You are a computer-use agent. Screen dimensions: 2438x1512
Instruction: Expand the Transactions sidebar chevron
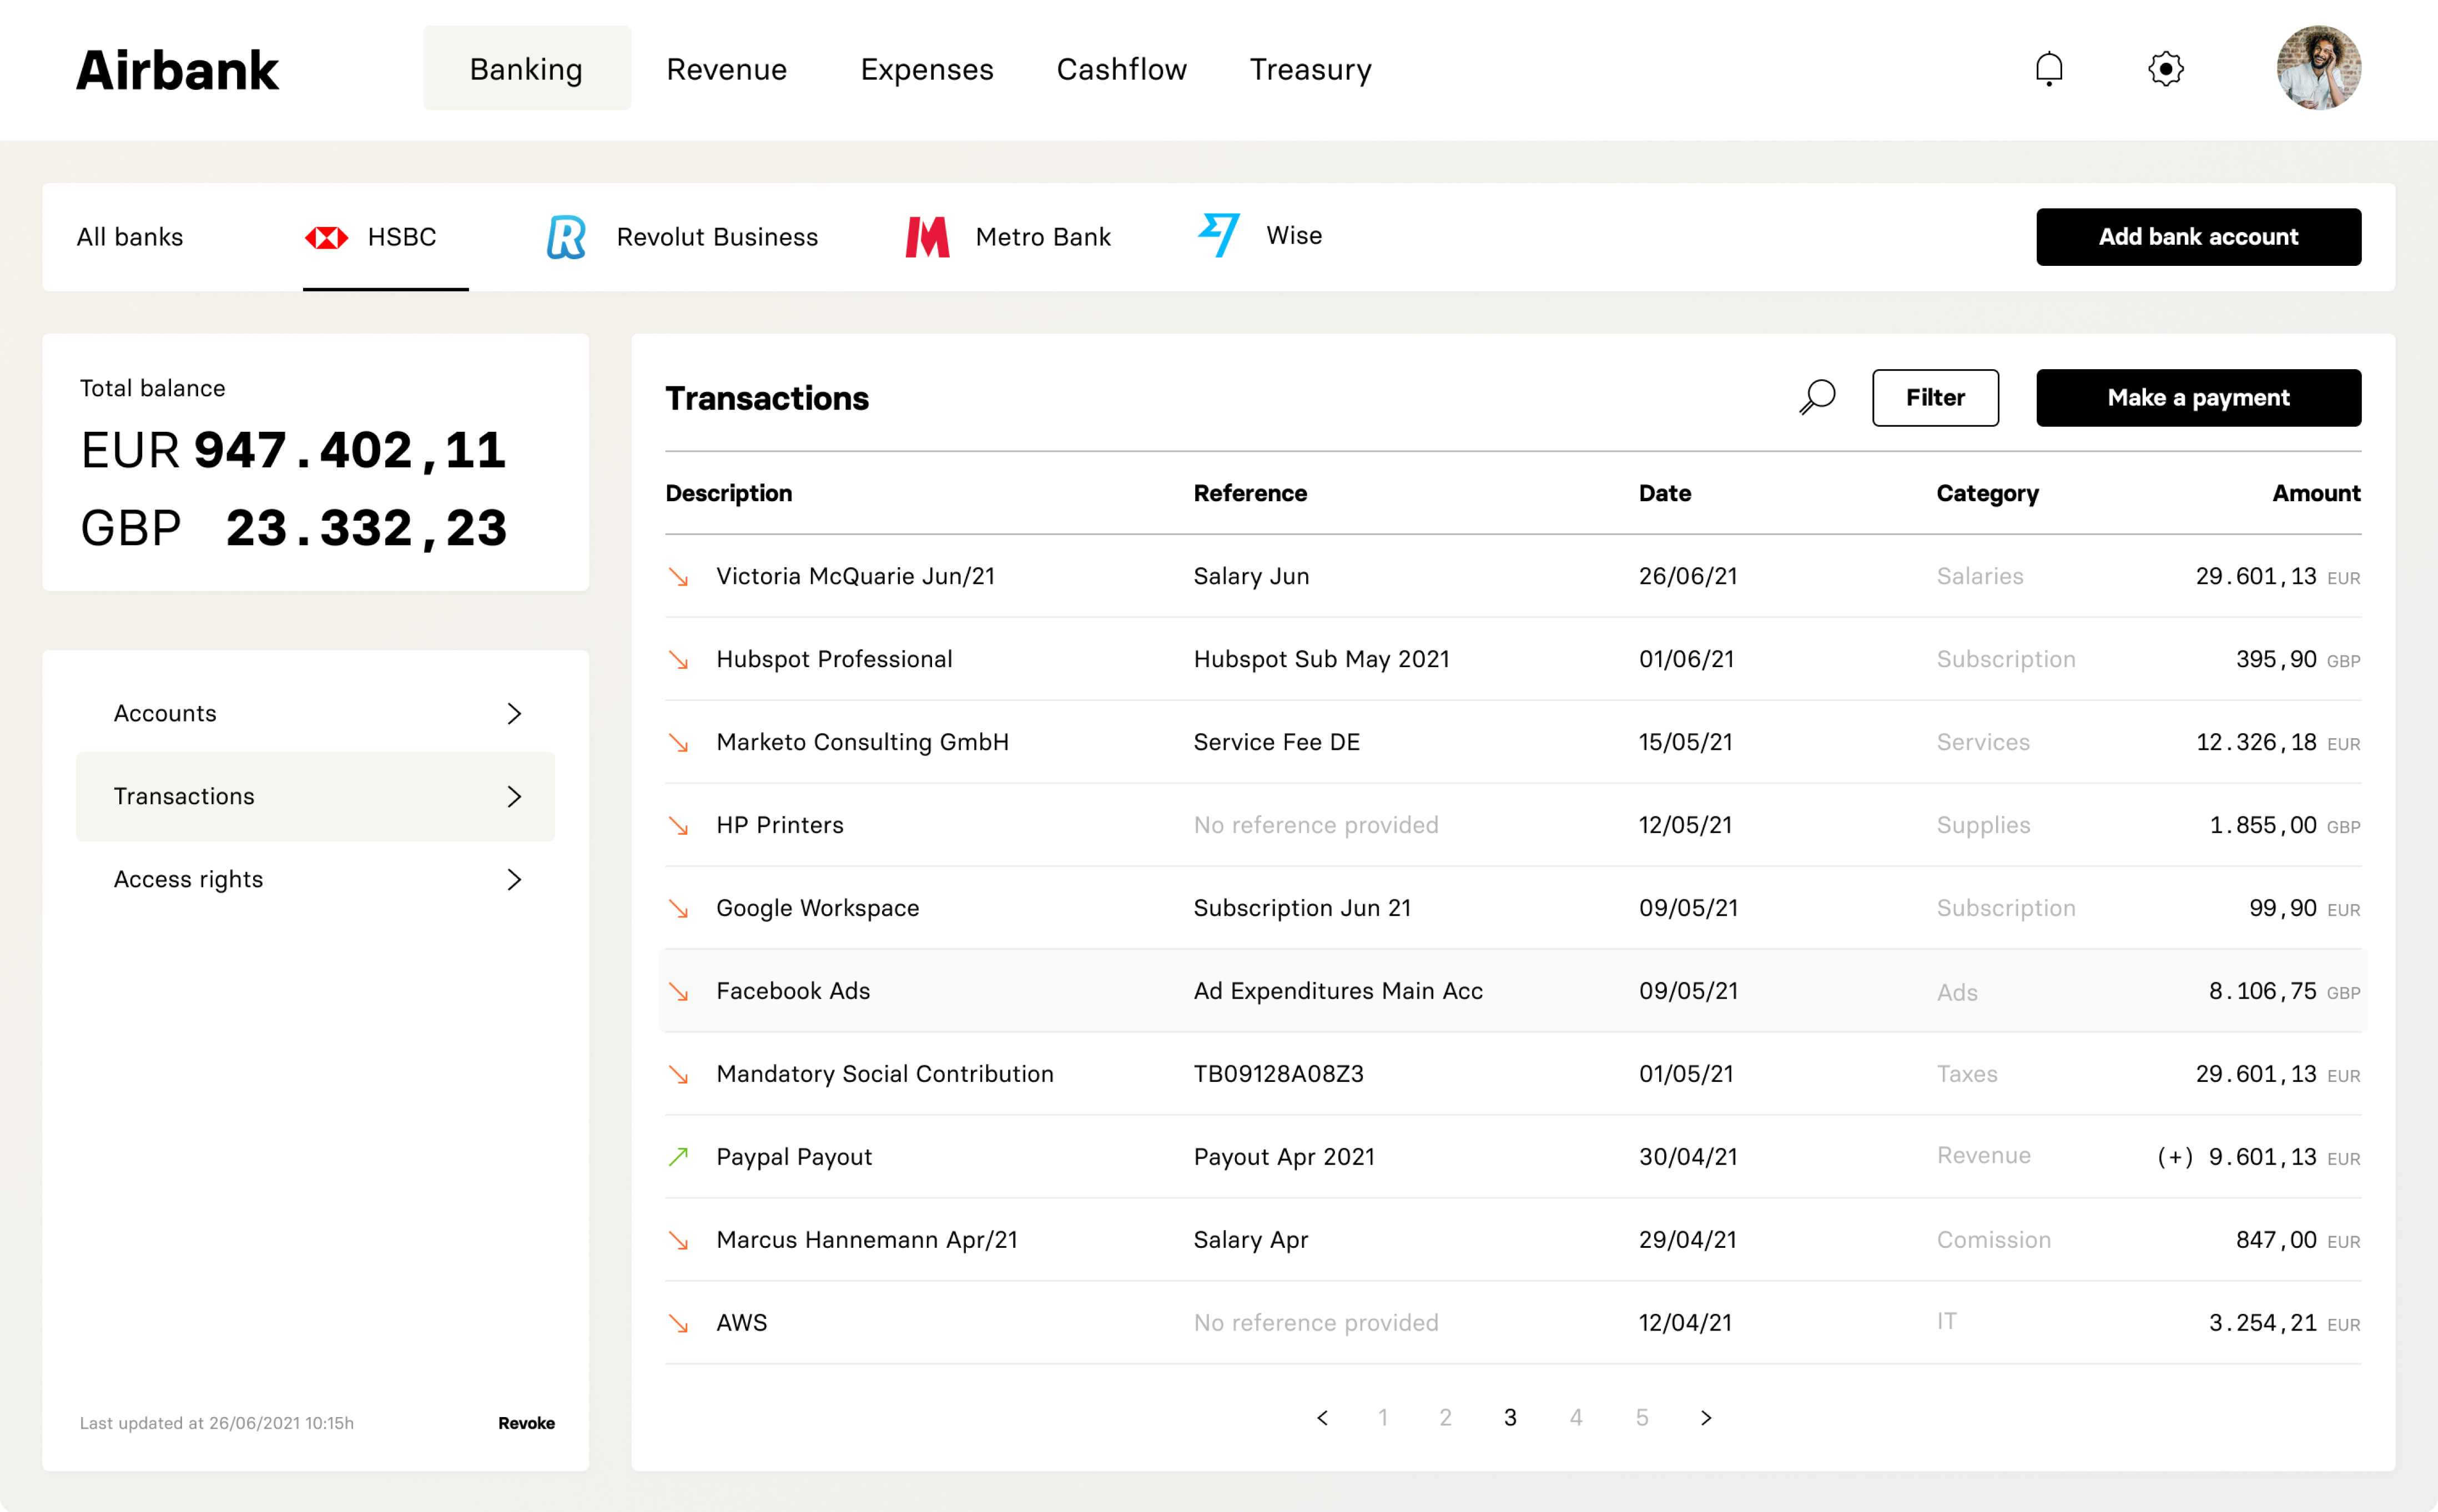(514, 796)
